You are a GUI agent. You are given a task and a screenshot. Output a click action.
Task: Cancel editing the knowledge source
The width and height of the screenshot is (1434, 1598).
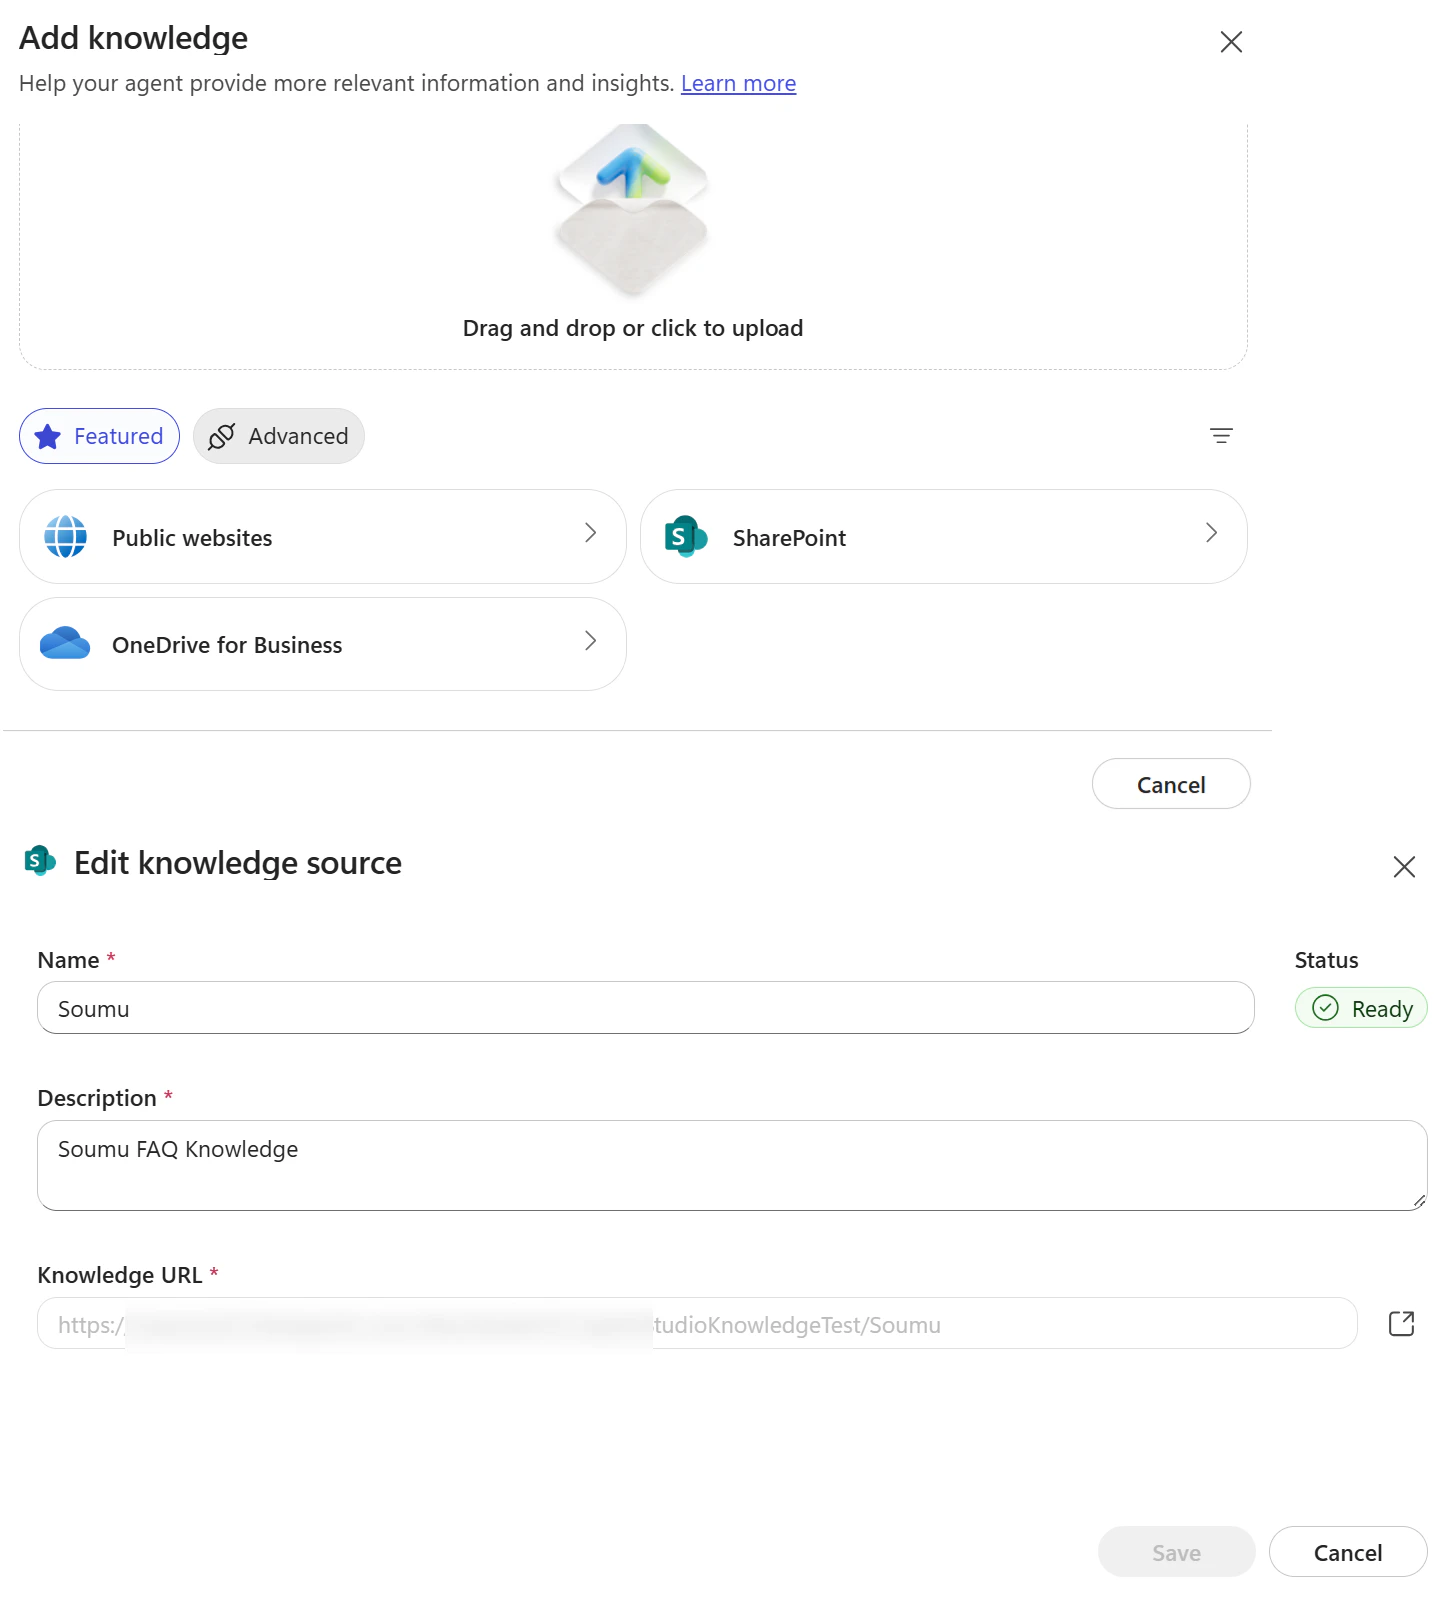point(1348,1552)
